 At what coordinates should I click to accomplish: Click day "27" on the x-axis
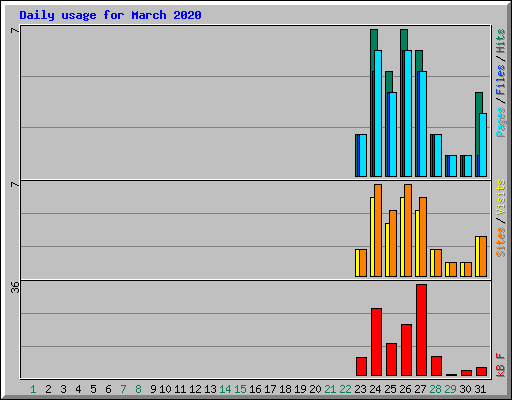[x=420, y=389]
